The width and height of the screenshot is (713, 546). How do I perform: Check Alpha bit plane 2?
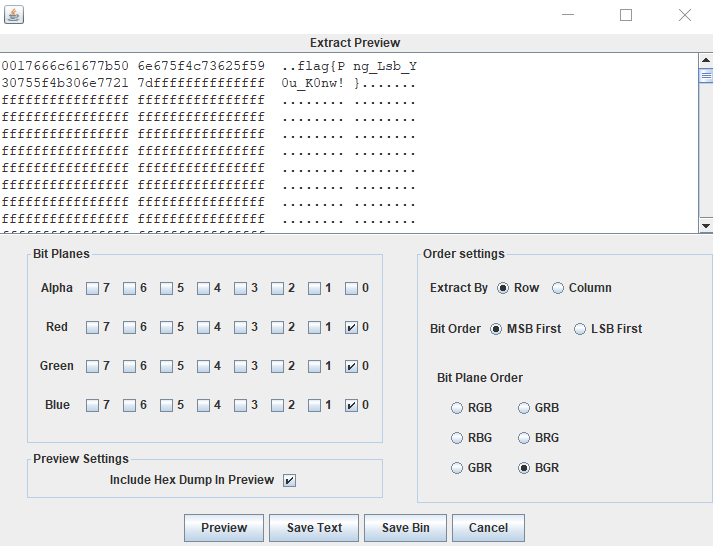tap(277, 289)
